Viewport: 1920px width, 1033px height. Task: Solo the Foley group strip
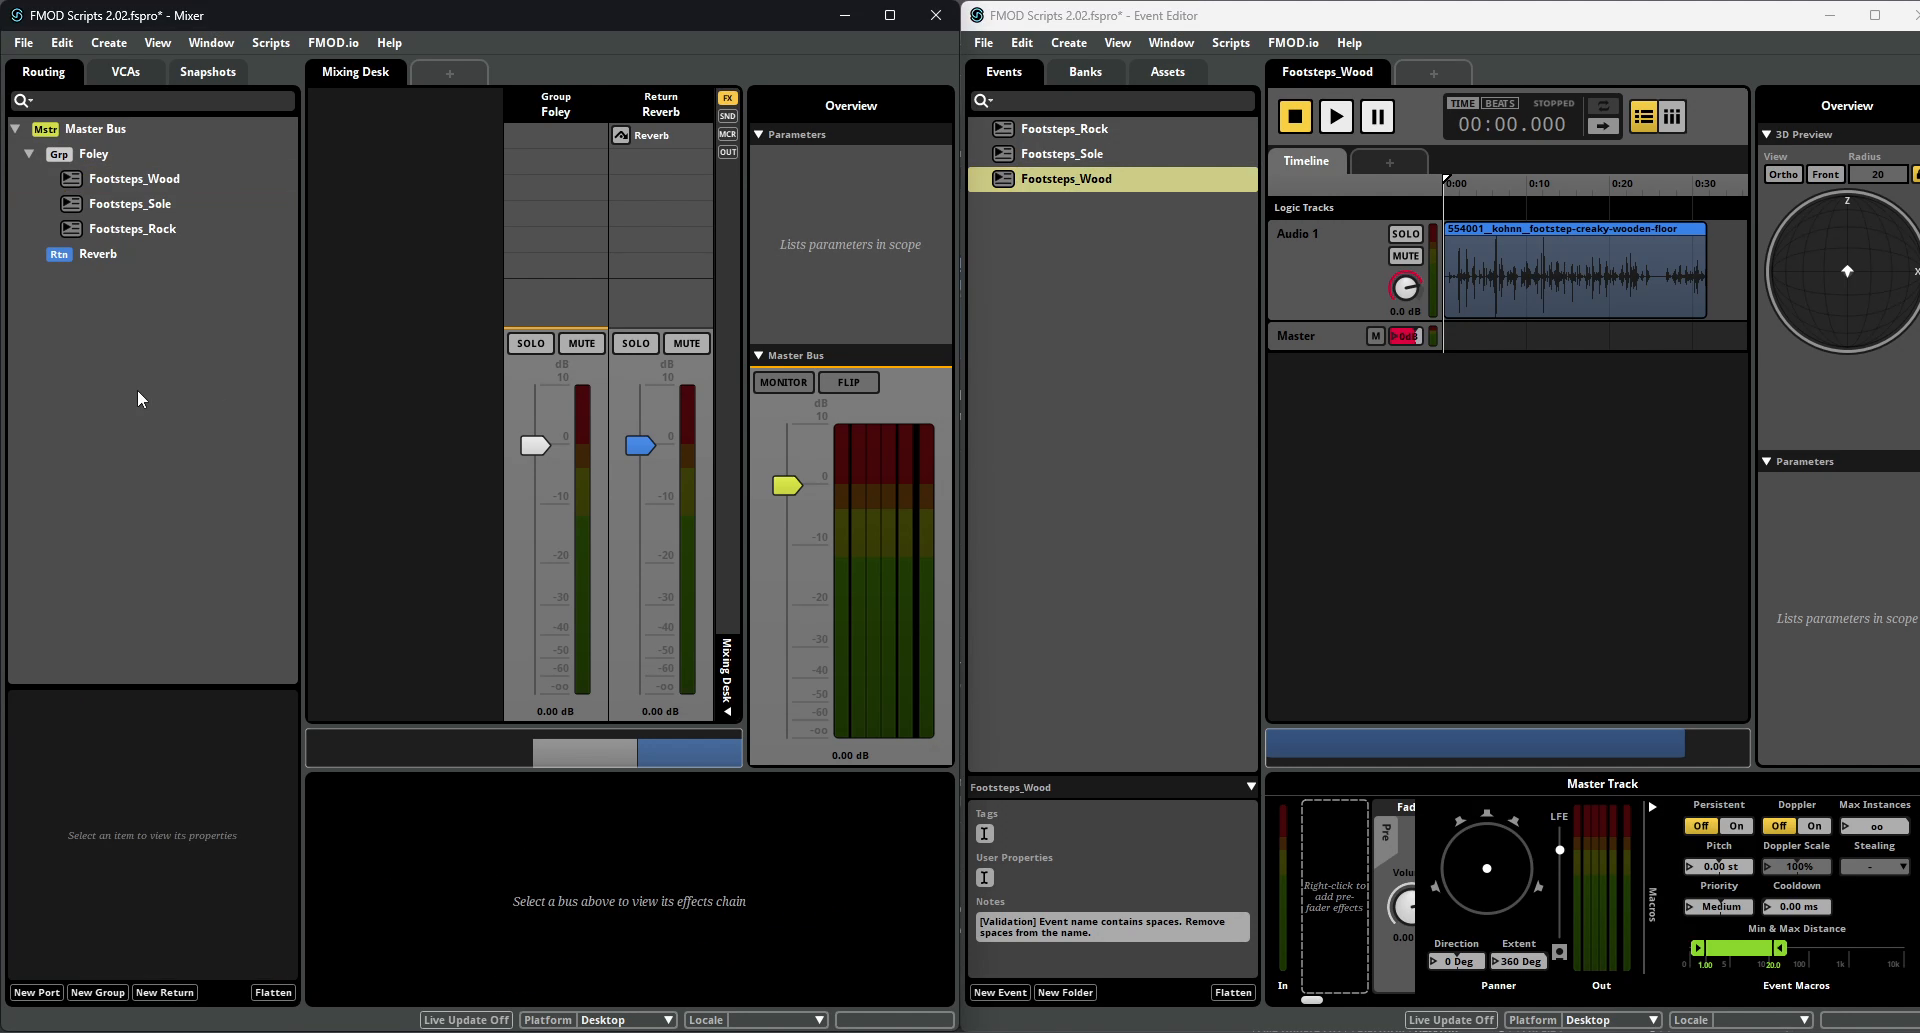tap(531, 344)
